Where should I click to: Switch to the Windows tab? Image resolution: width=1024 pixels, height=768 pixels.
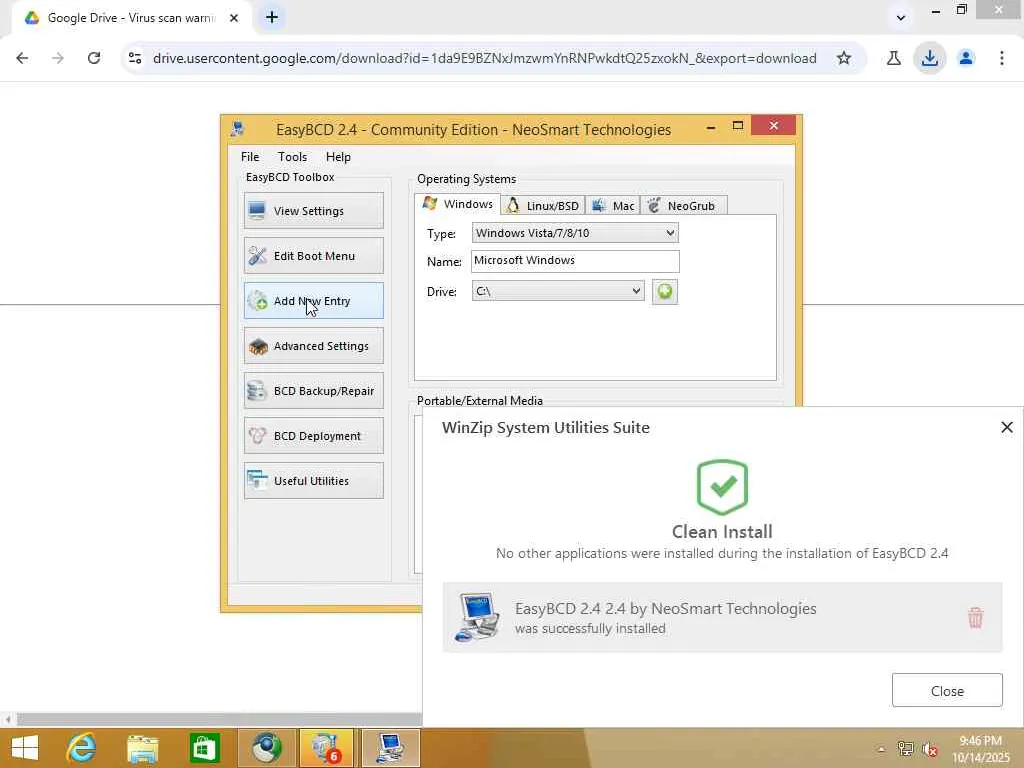[458, 204]
